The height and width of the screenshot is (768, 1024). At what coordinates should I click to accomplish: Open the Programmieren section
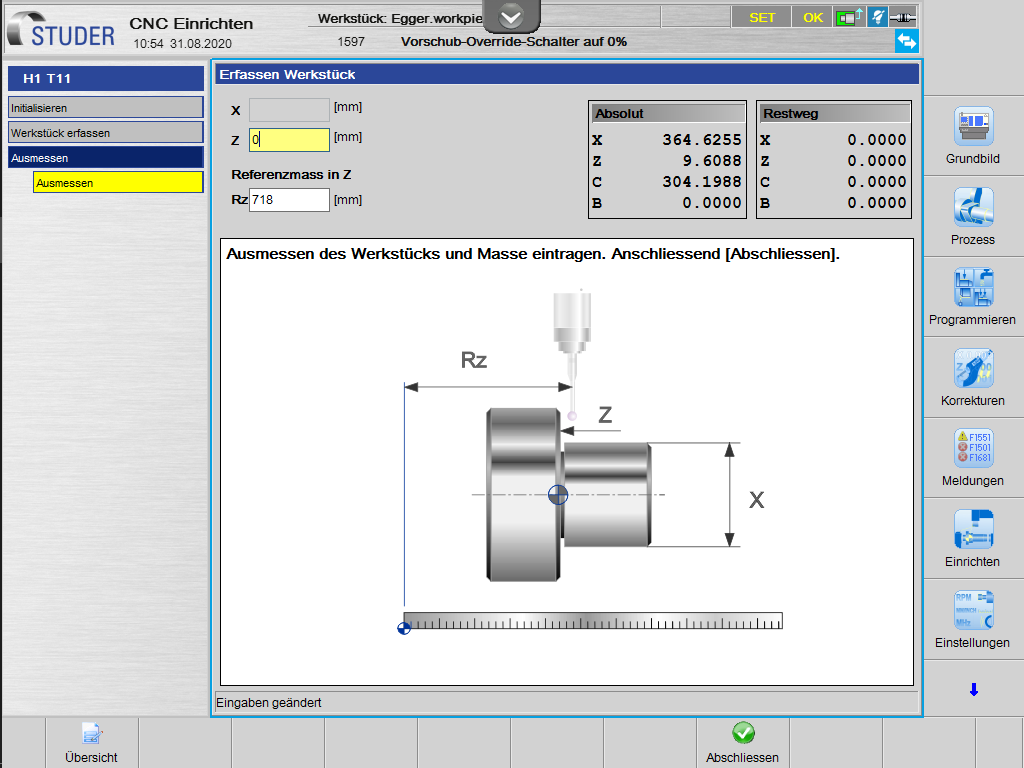pos(973,288)
